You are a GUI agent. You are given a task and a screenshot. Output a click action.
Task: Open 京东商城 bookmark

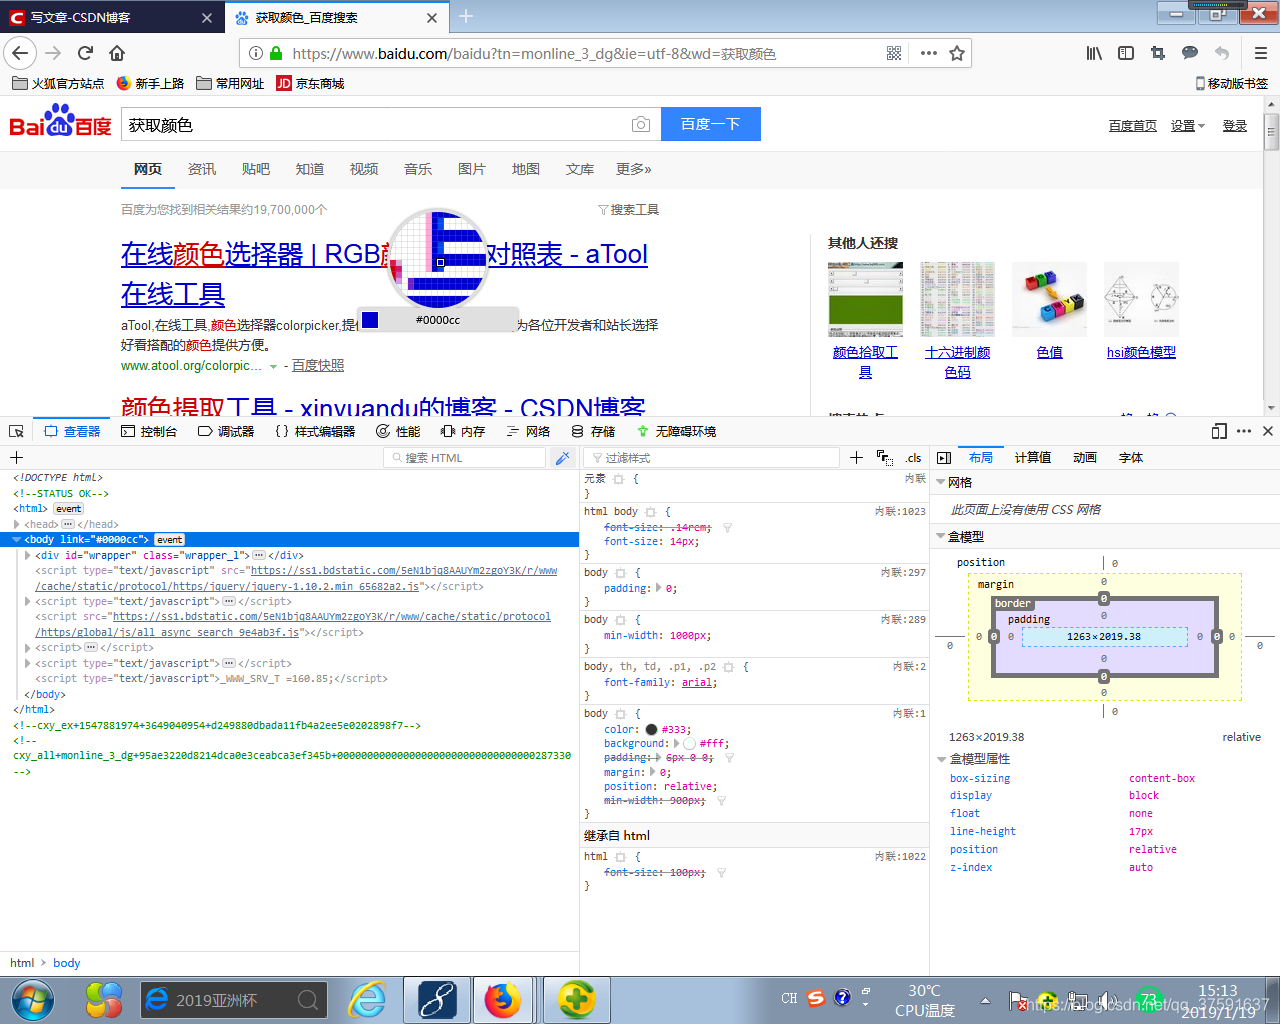coord(310,84)
